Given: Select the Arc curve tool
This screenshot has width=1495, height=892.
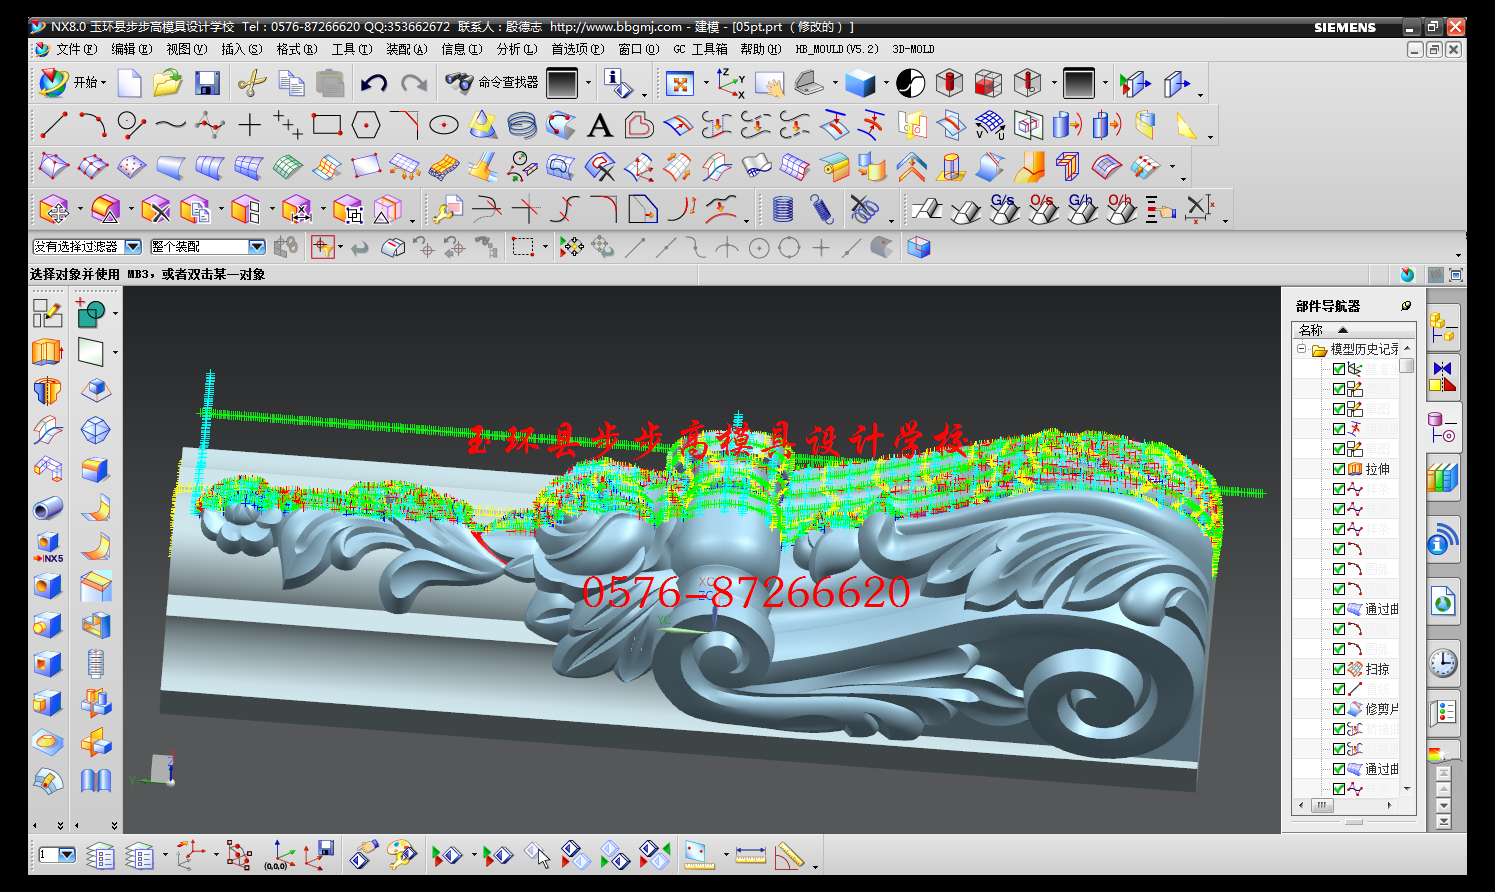Looking at the screenshot, I should [92, 125].
